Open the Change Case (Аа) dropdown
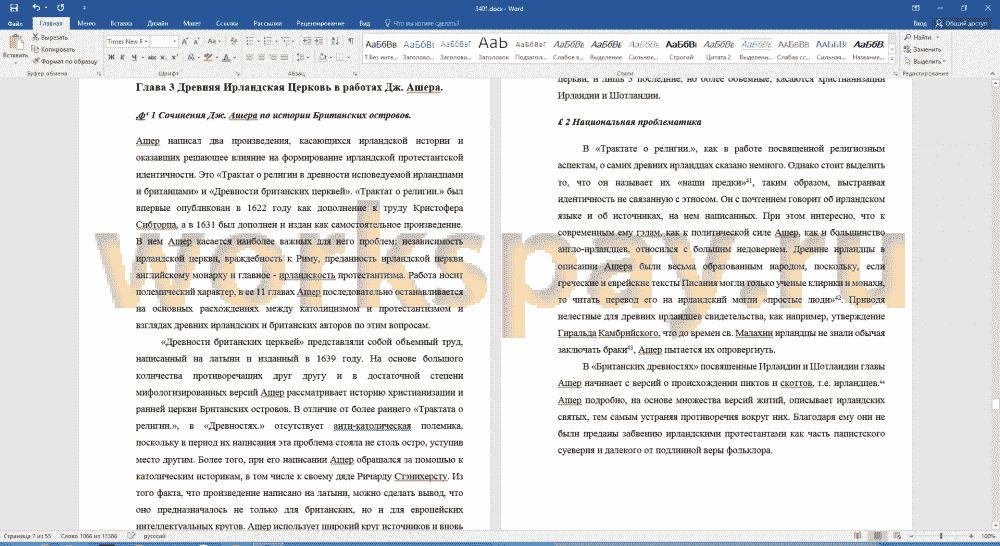 (x=213, y=41)
